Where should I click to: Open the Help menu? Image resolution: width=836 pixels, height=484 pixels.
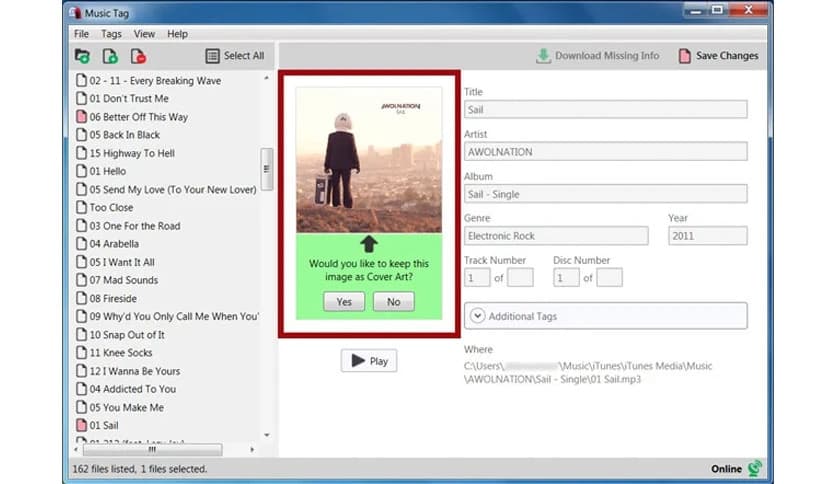tap(177, 34)
